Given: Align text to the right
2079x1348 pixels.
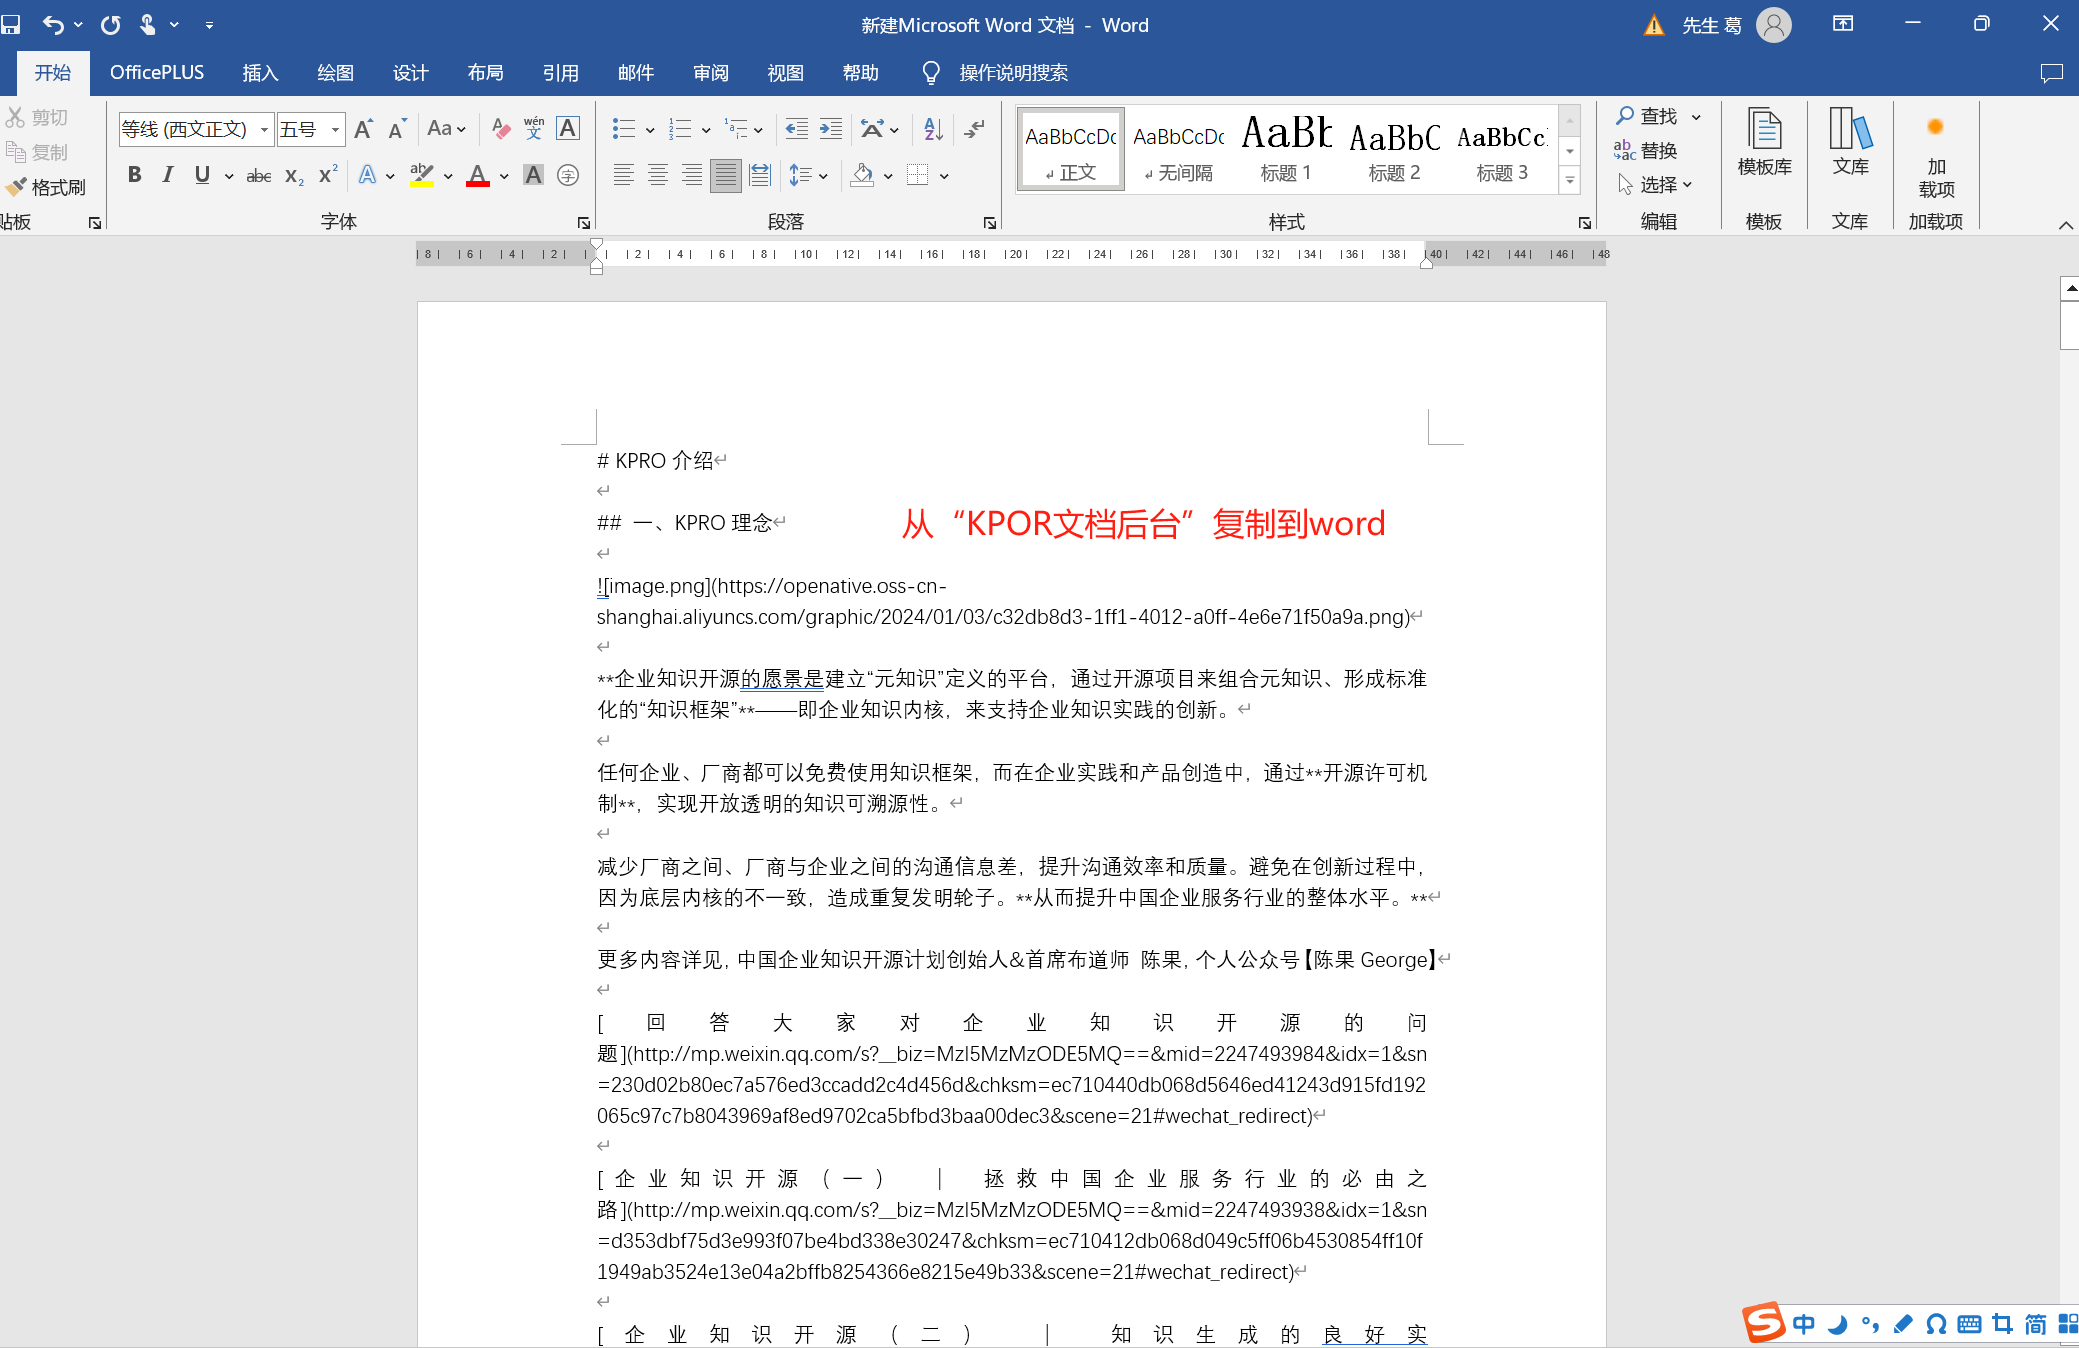Looking at the screenshot, I should (692, 176).
